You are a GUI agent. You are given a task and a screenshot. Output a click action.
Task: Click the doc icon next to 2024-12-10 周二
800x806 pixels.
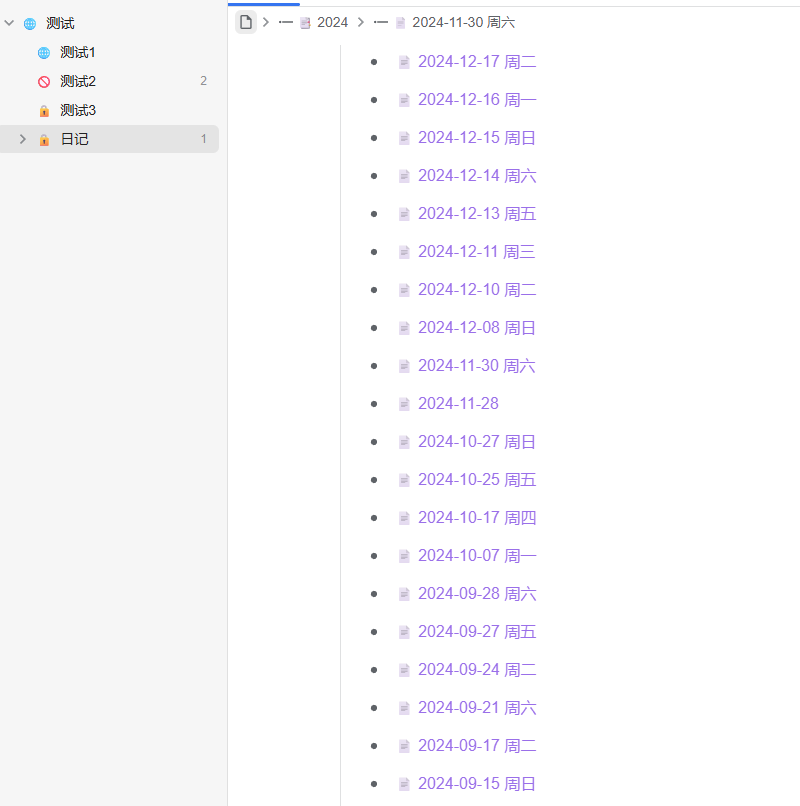click(x=404, y=290)
